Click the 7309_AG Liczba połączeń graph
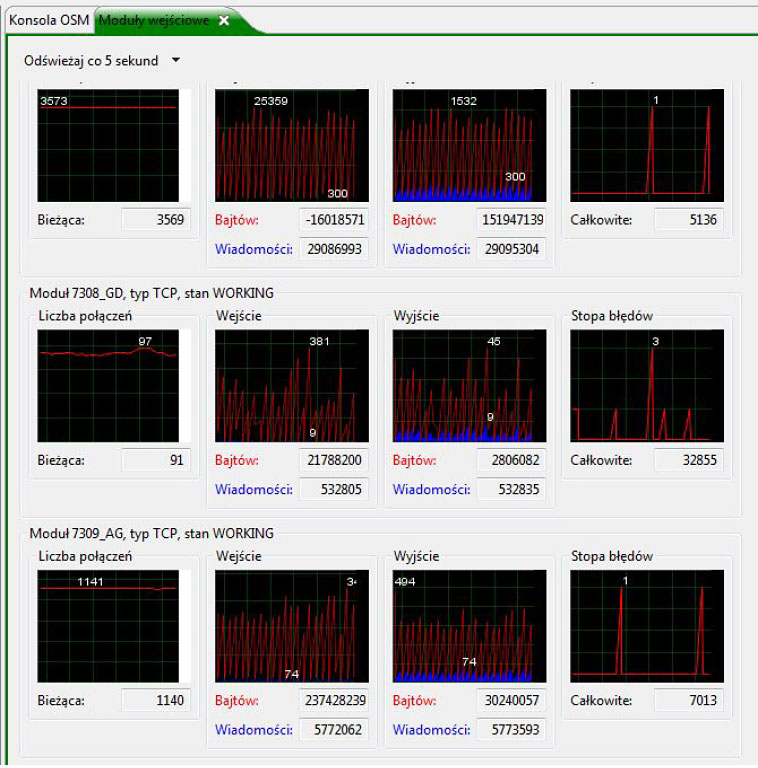Screen dimensions: 758x768 tap(108, 626)
